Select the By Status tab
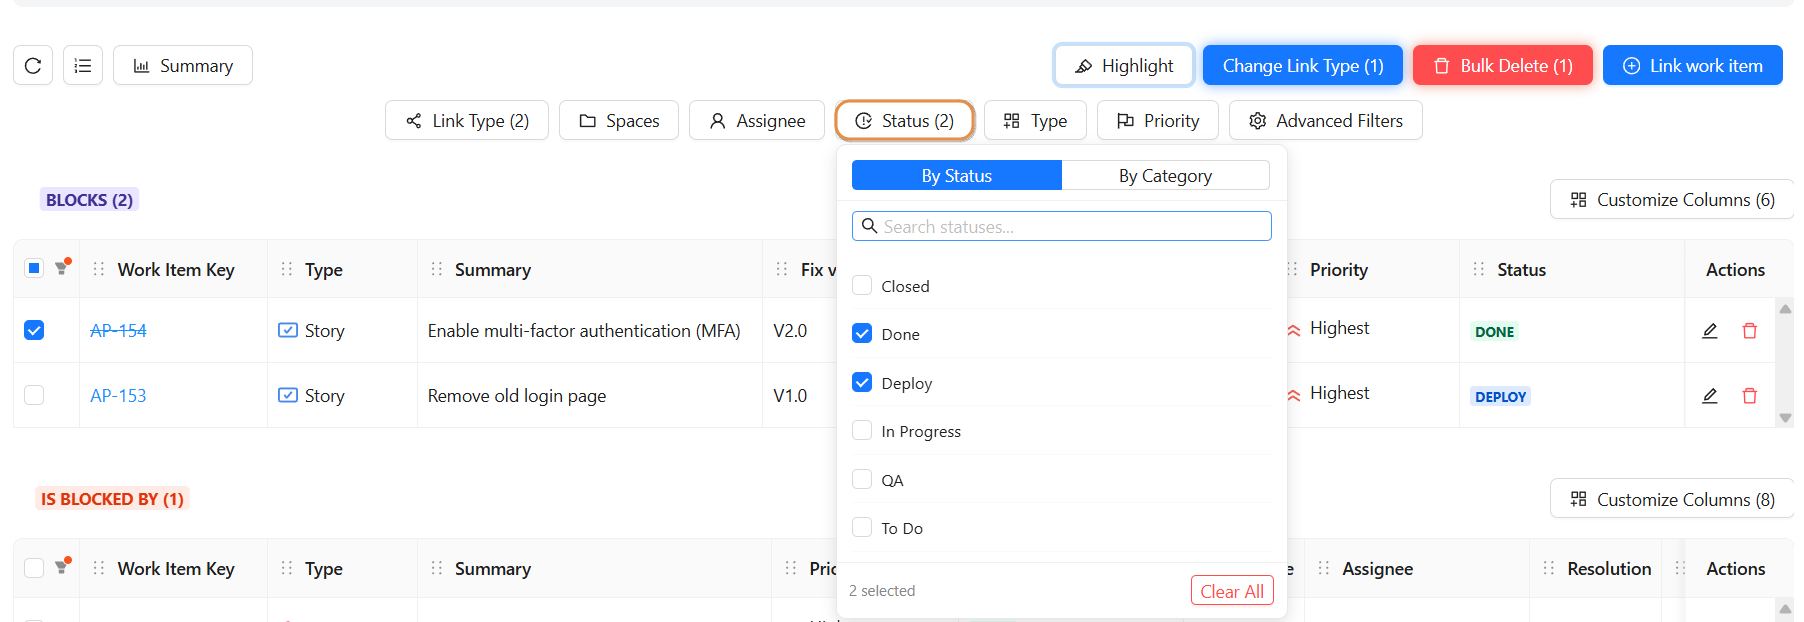This screenshot has width=1804, height=622. pos(956,176)
